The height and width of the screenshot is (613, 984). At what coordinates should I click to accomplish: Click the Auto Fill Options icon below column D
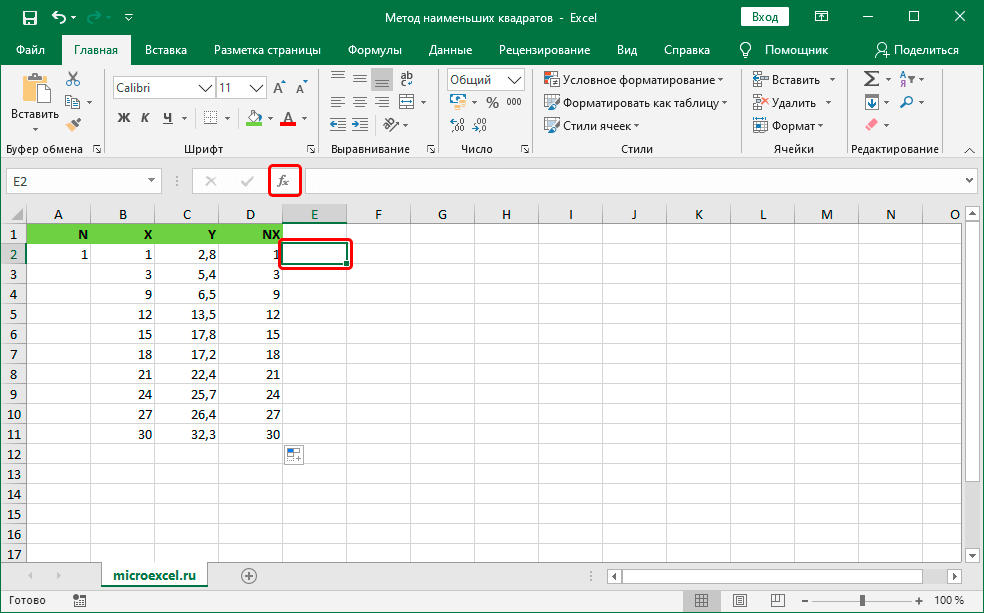(294, 455)
